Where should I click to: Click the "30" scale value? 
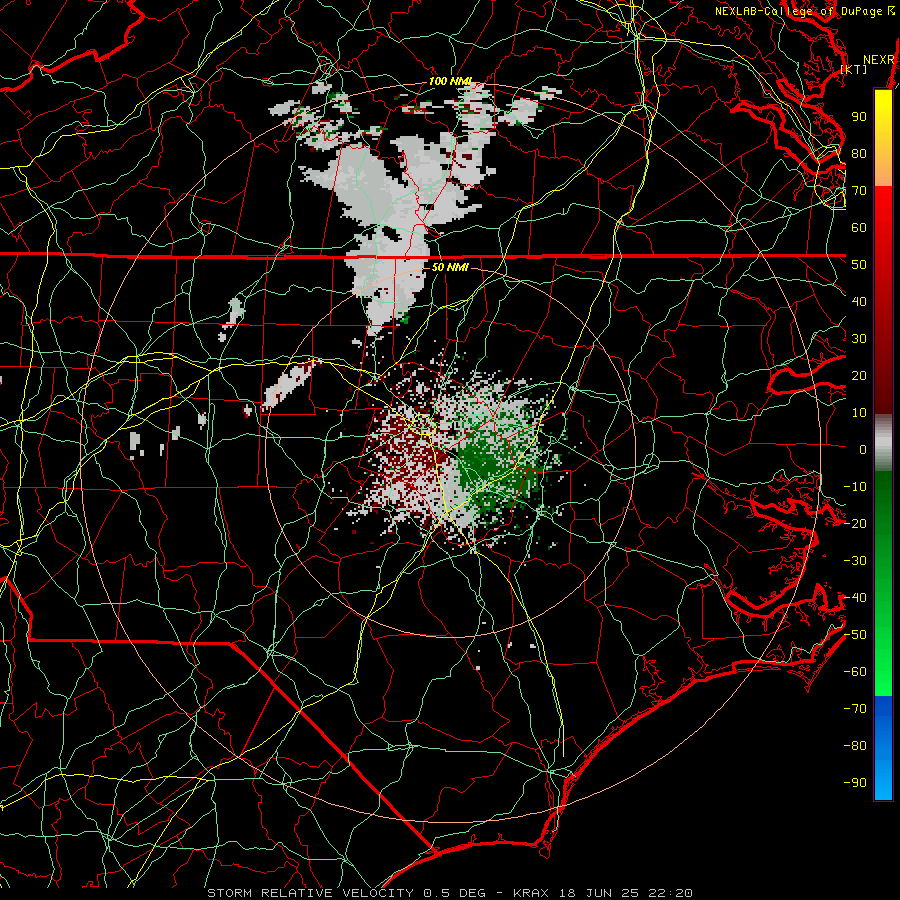pos(859,339)
